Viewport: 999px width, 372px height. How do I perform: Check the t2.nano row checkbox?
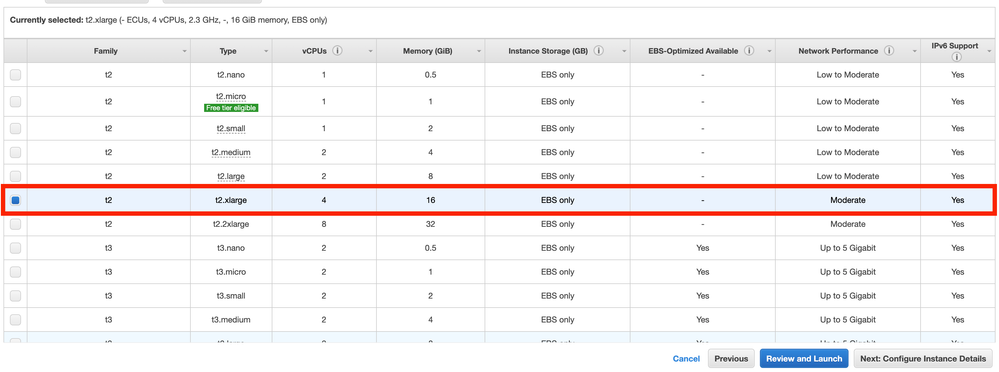(15, 75)
